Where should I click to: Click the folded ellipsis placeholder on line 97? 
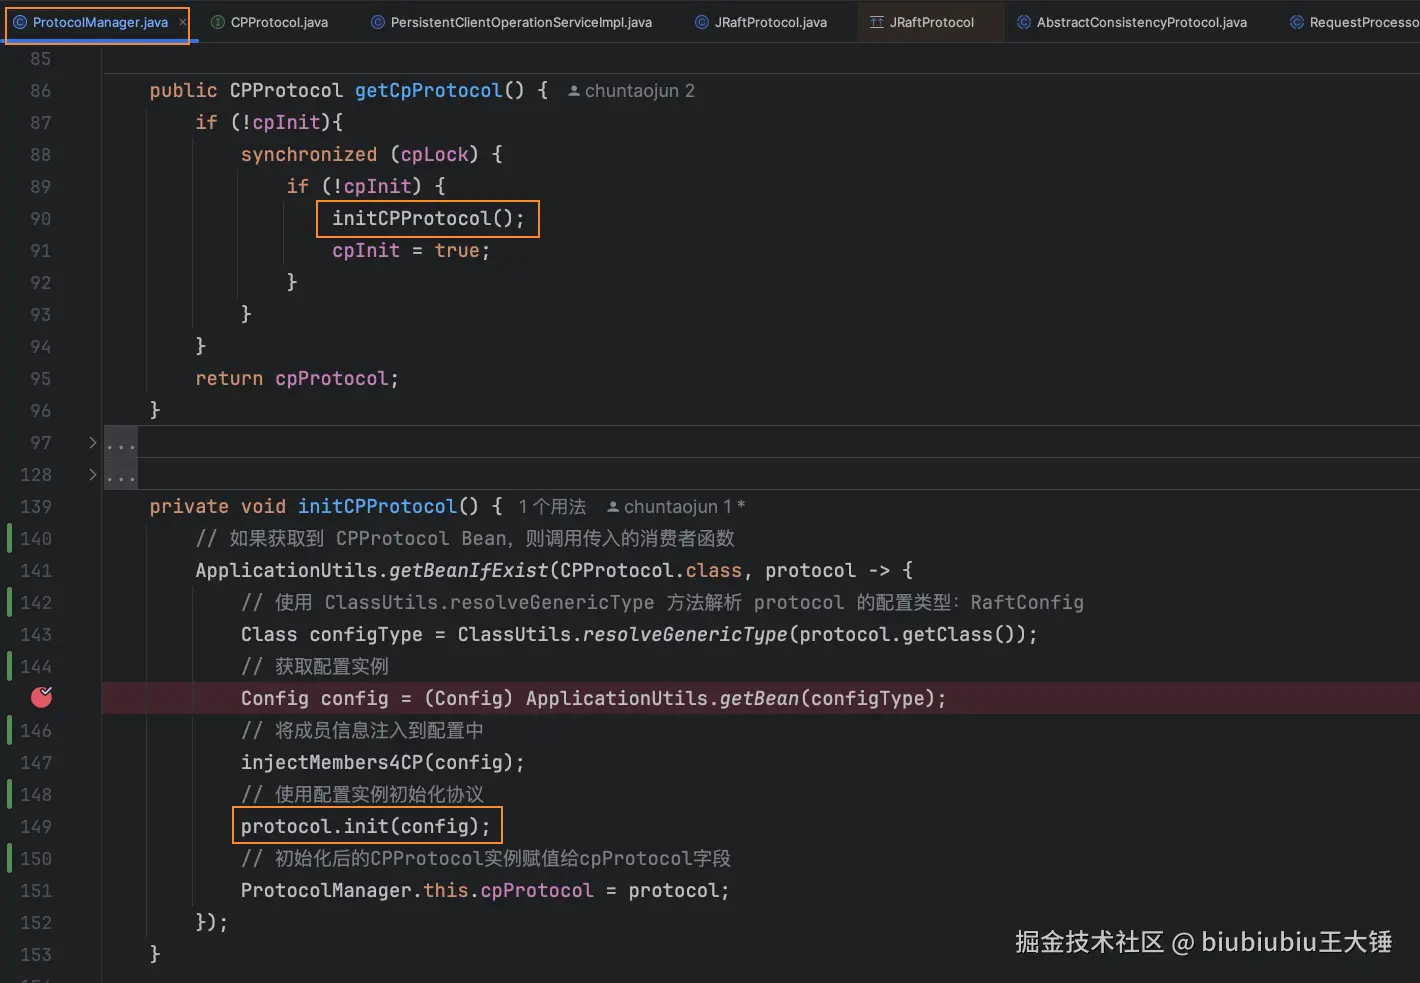(121, 443)
